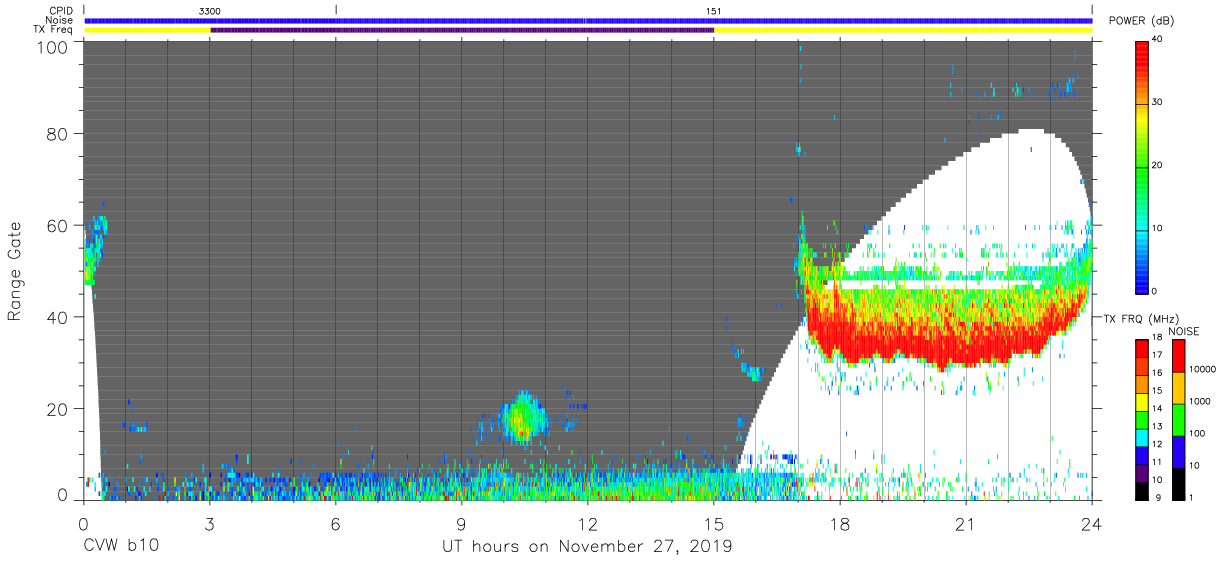The height and width of the screenshot is (567, 1228).
Task: Click x-axis tick label '21'
Action: (x=966, y=522)
